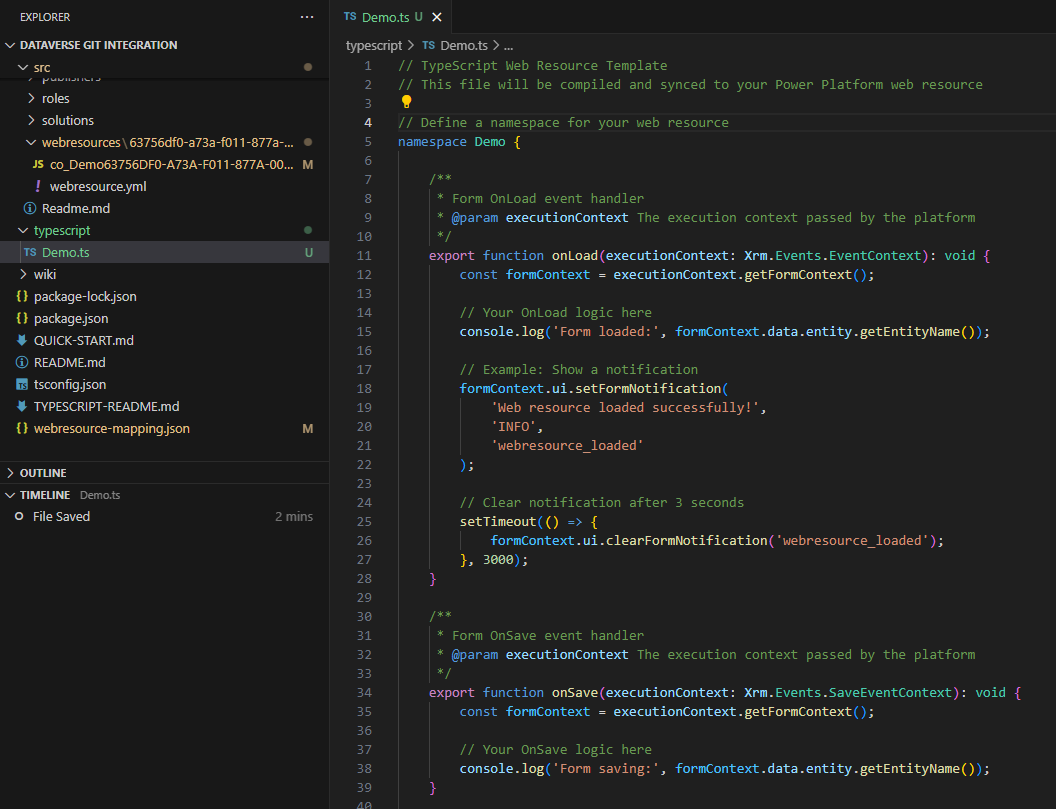Expand the OUTLINE panel
This screenshot has height=809, width=1056.
[x=164, y=473]
